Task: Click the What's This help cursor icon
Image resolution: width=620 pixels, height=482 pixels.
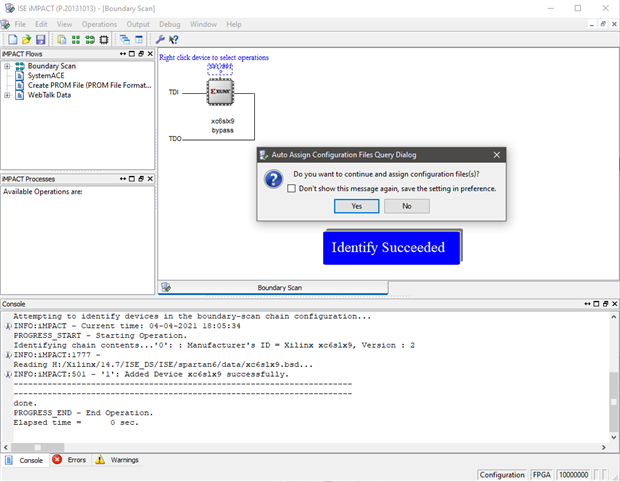Action: coord(173,39)
